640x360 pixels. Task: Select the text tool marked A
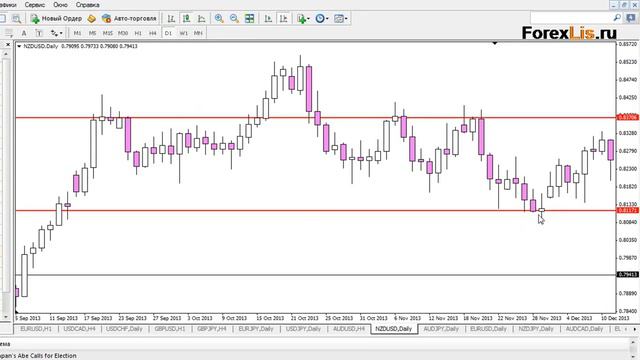(x=24, y=33)
